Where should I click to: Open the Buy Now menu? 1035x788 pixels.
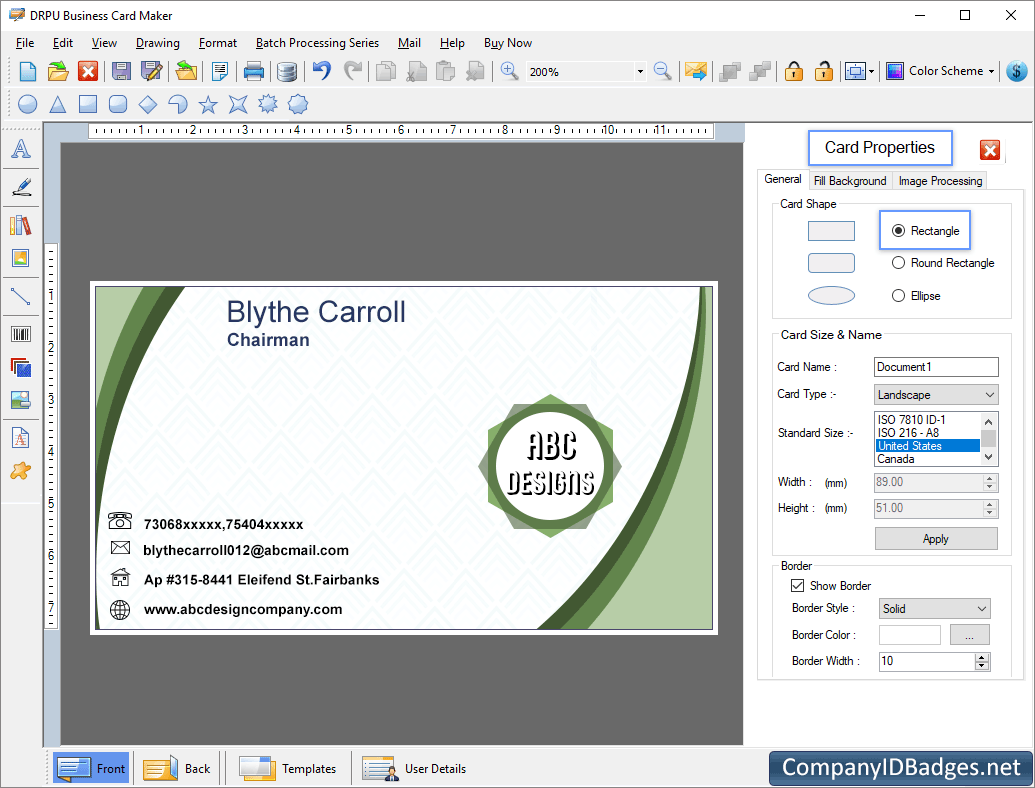pyautogui.click(x=508, y=43)
